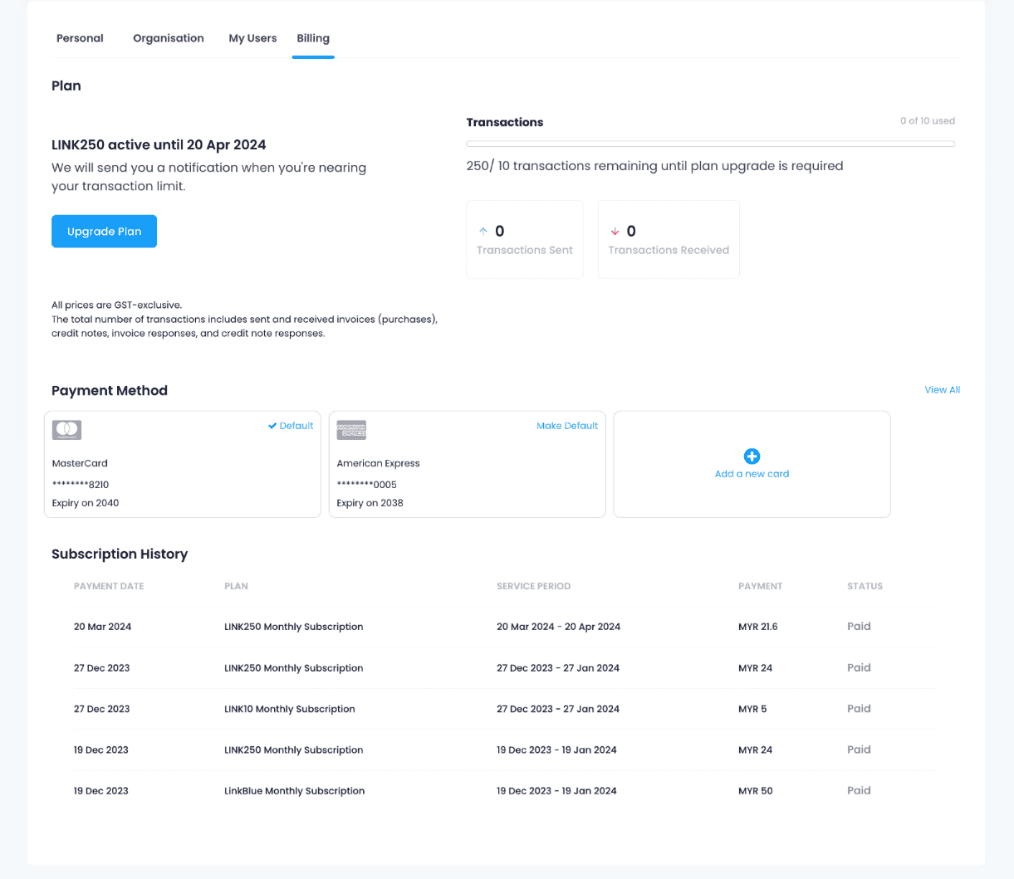Click the down arrow Transactions Received icon
The height and width of the screenshot is (879, 1014).
pos(615,232)
